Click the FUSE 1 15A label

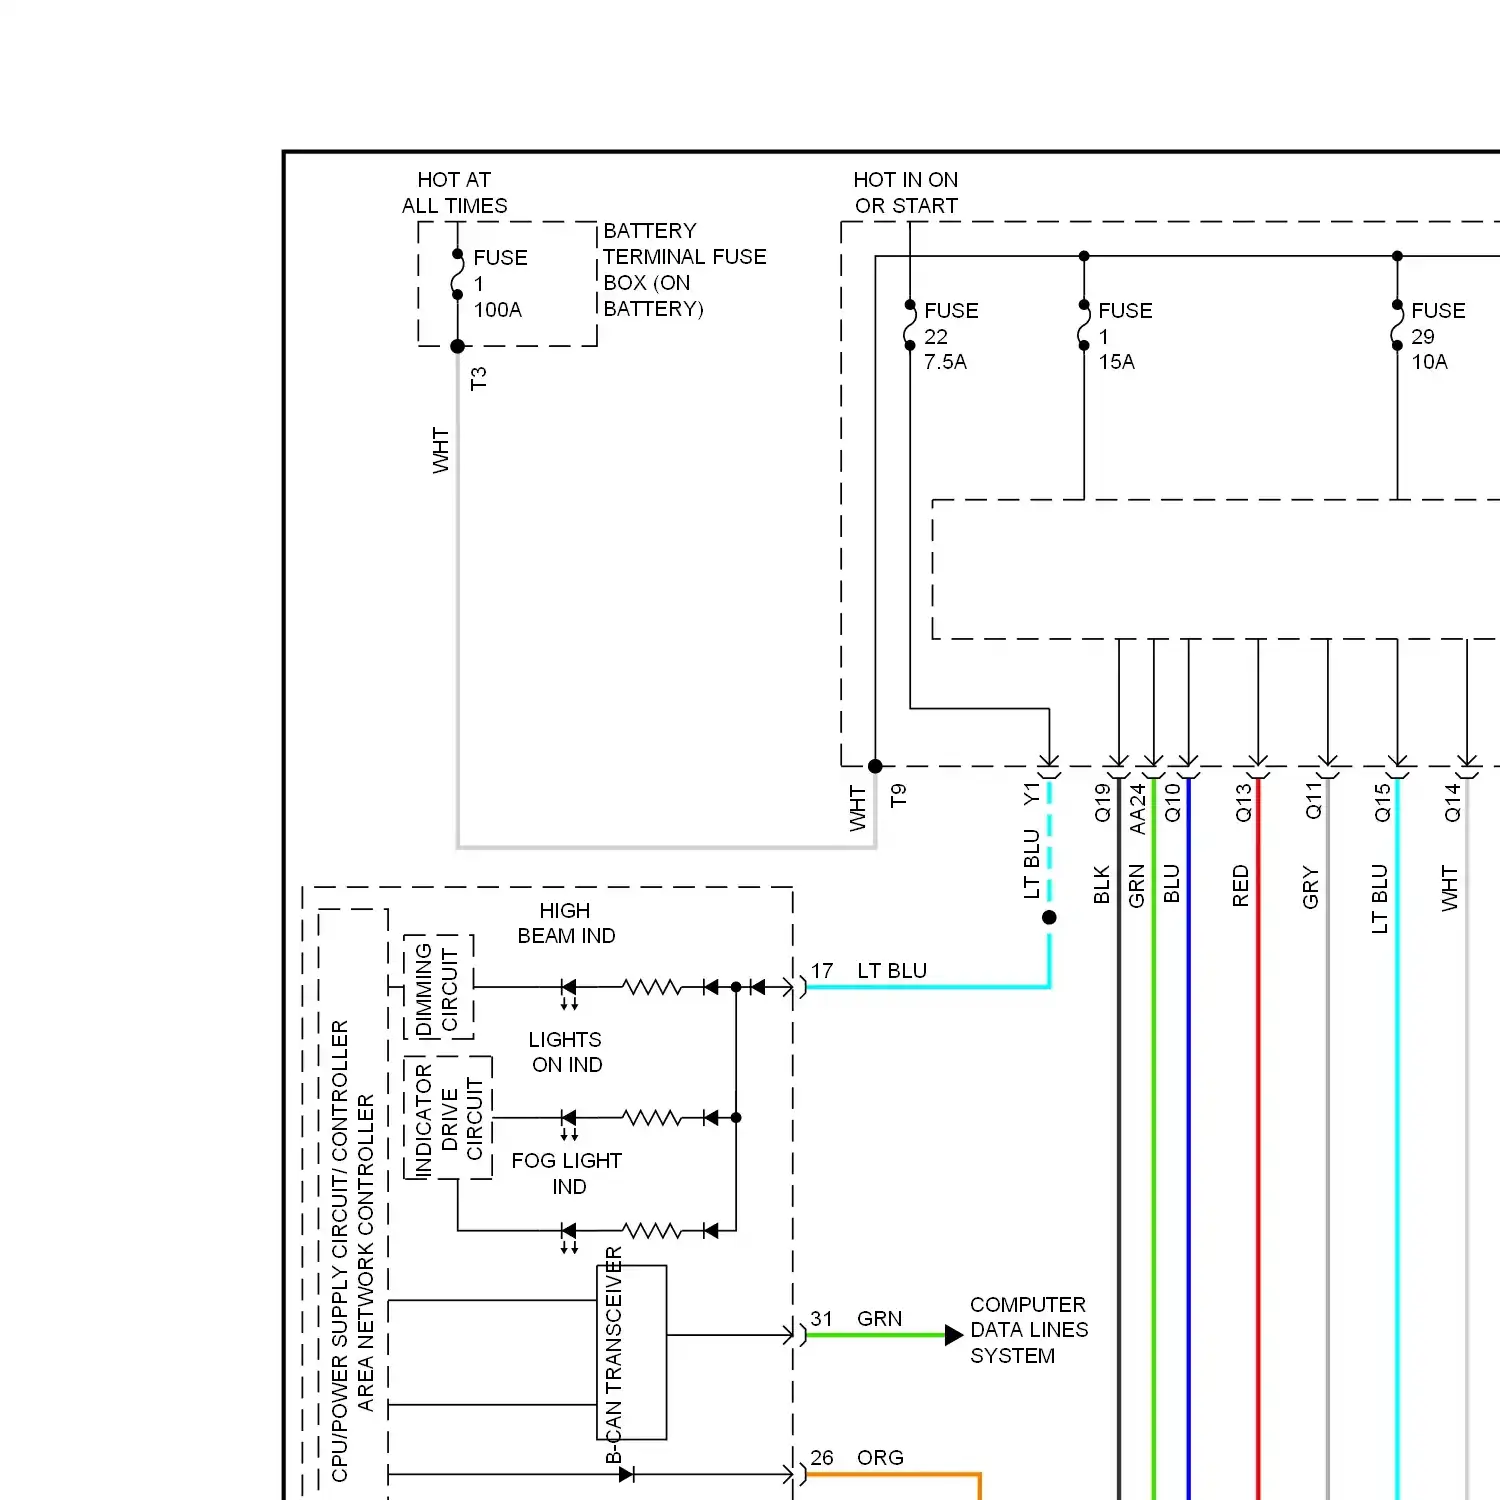1125,336
